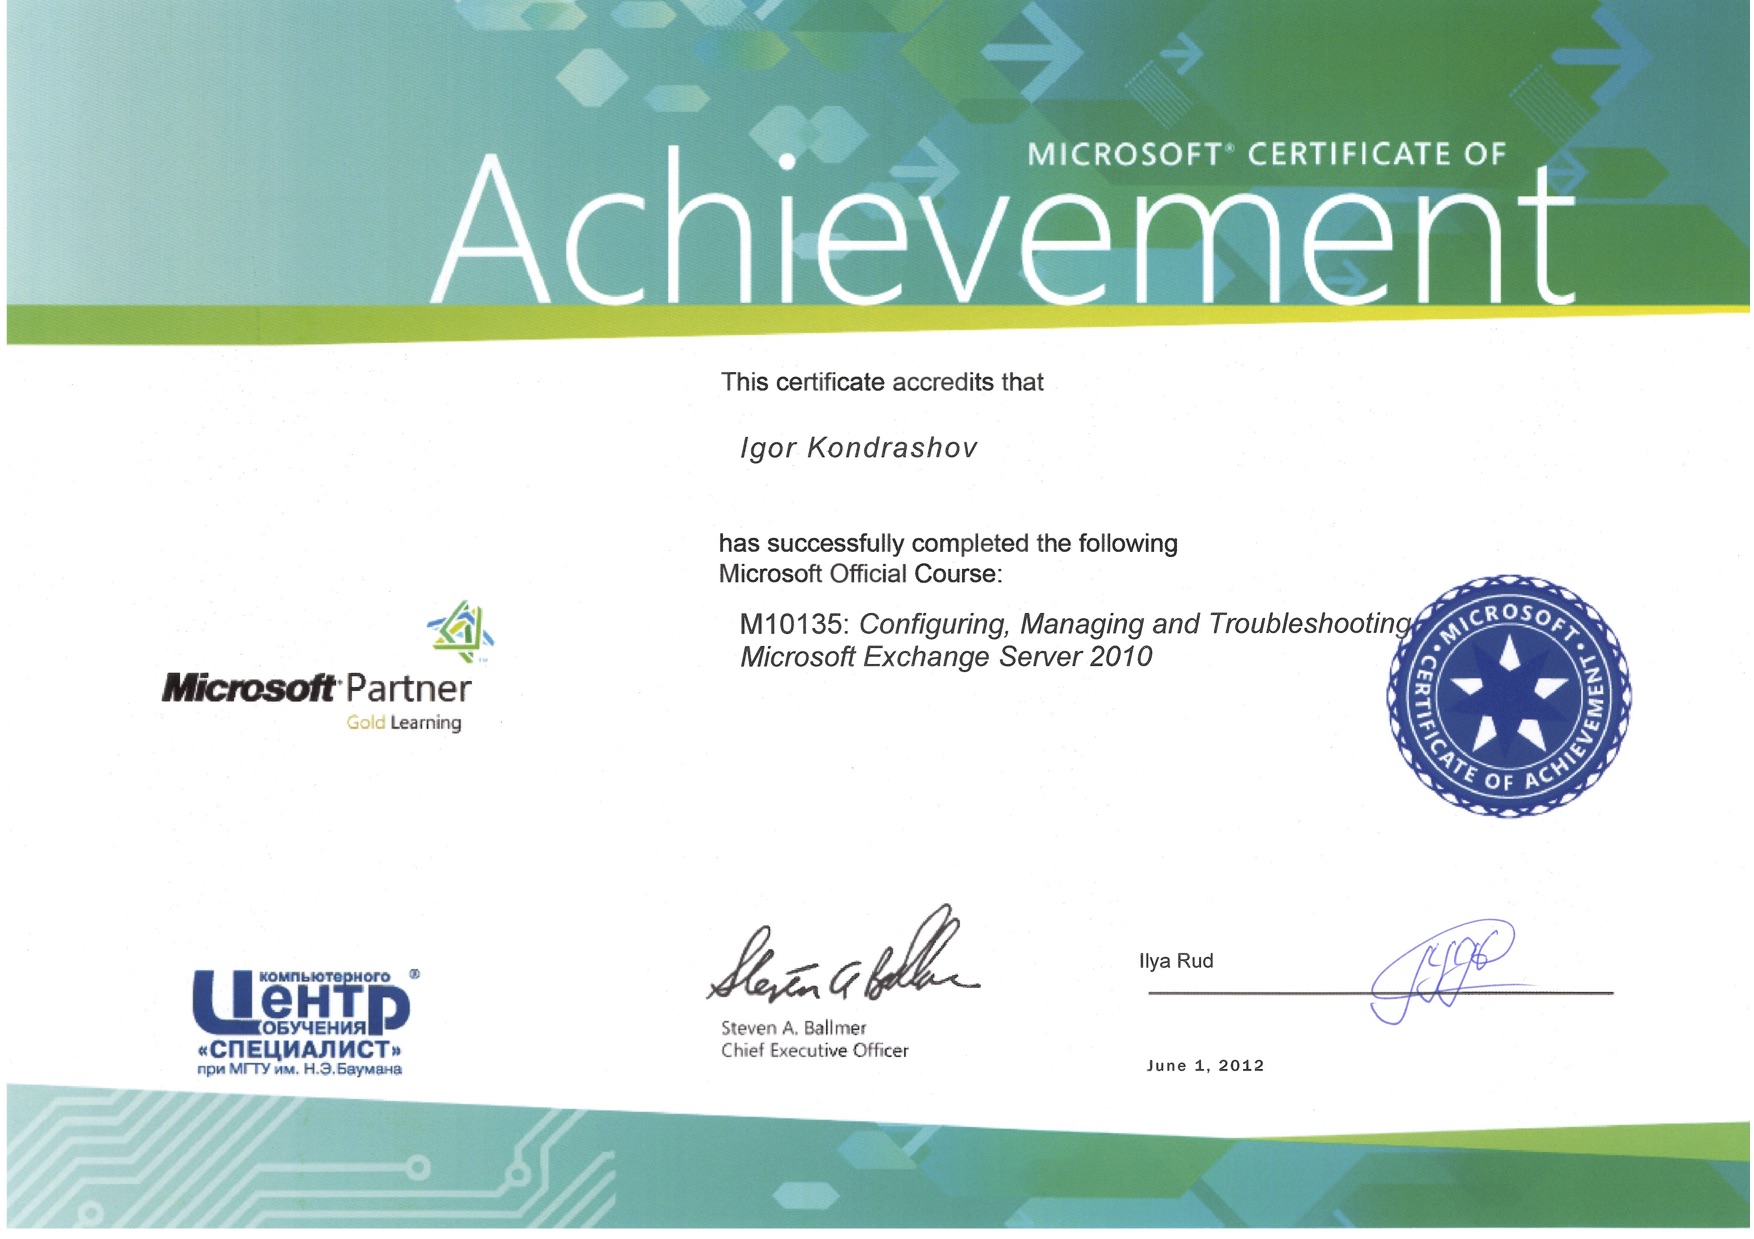
Task: Click the blue Microsoft Certificate of Achievement seal
Action: pyautogui.click(x=1509, y=696)
